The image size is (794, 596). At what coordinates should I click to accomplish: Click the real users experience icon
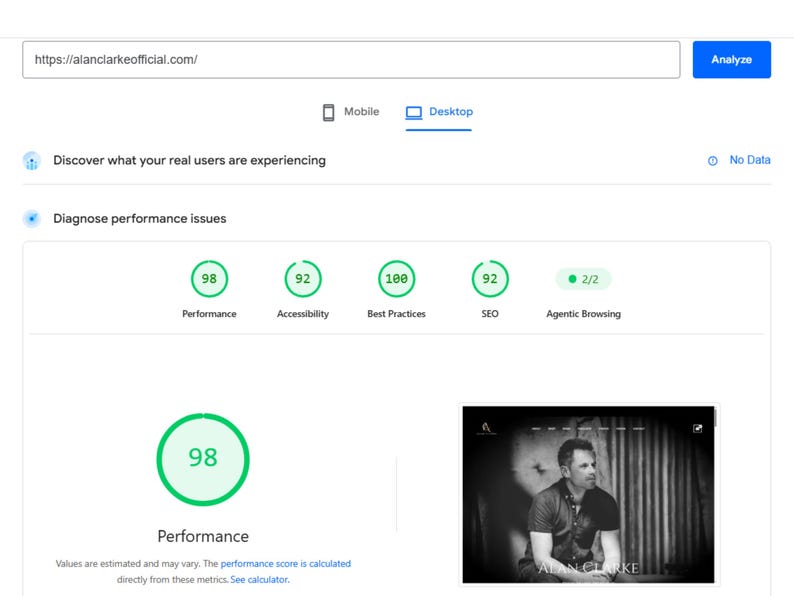click(x=32, y=161)
